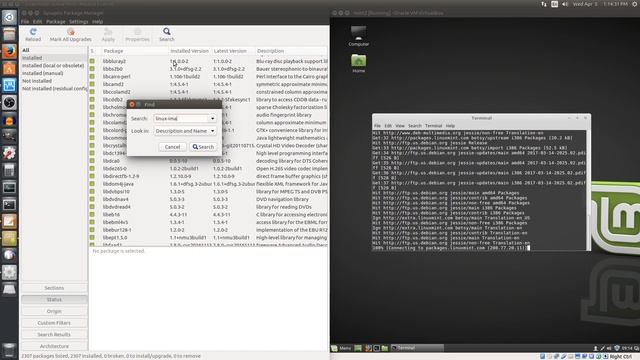Click the Search button in the Find dialog
Screen dimensions: 640x360
point(203,147)
